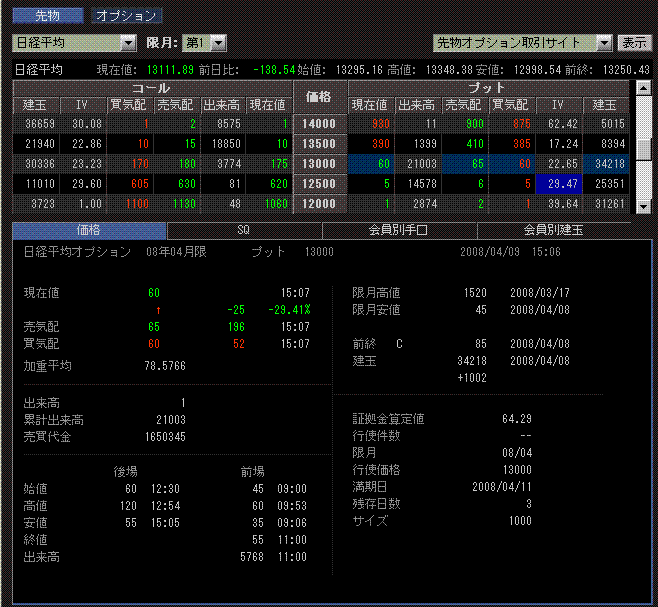Switch to the 先物 tab
Viewport: 658px width, 607px height.
point(47,16)
